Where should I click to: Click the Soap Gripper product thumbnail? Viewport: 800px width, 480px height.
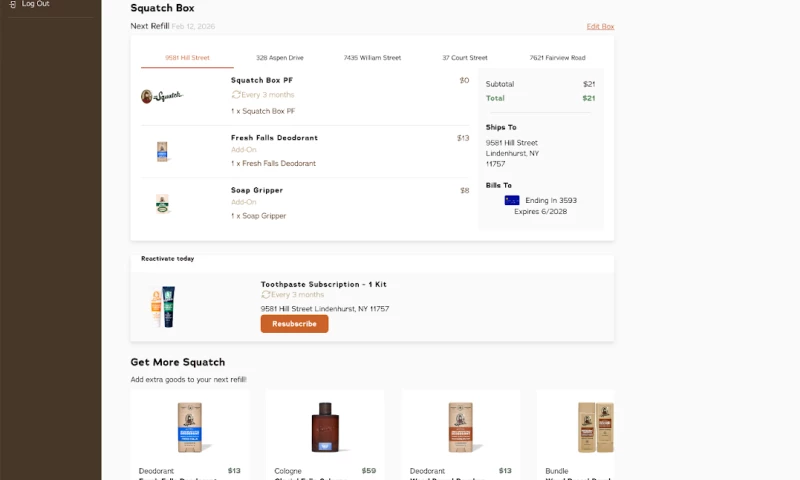[x=162, y=204]
